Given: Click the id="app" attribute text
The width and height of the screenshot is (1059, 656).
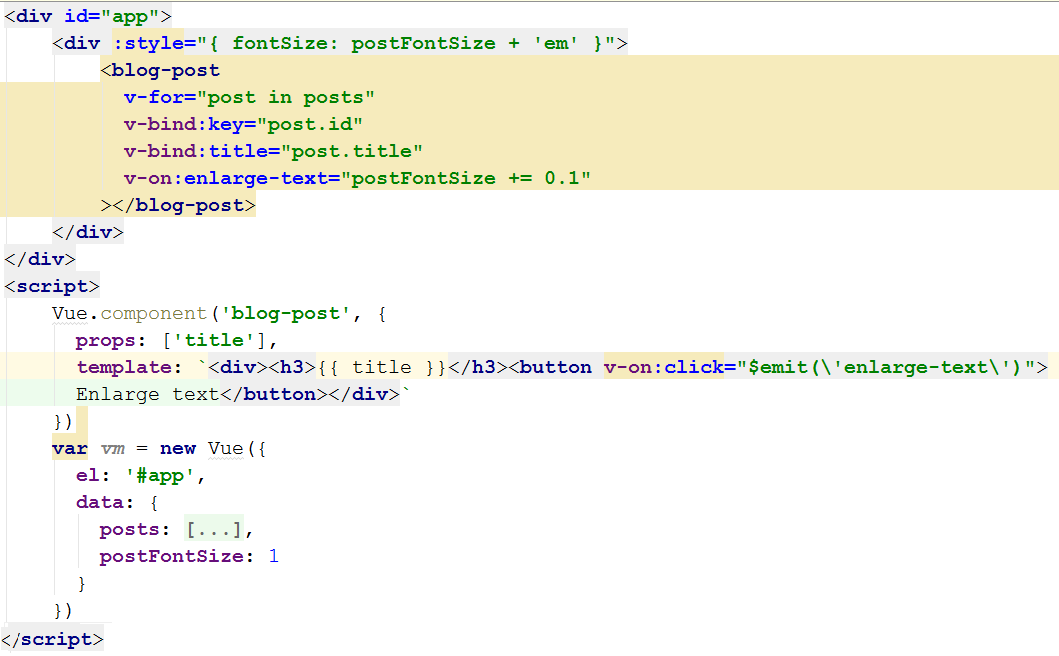Looking at the screenshot, I should 112,16.
